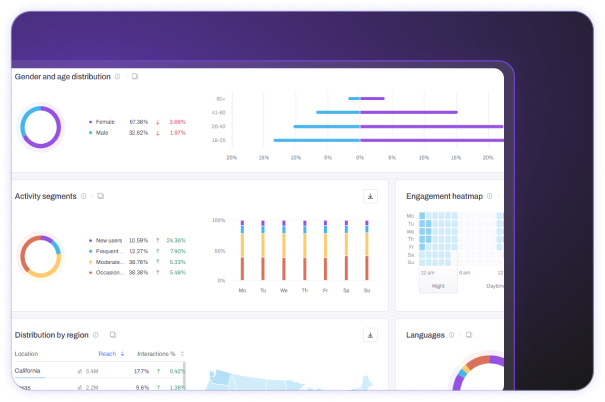Click info icon next to Languages title
This screenshot has height=402, width=605.
click(x=451, y=334)
